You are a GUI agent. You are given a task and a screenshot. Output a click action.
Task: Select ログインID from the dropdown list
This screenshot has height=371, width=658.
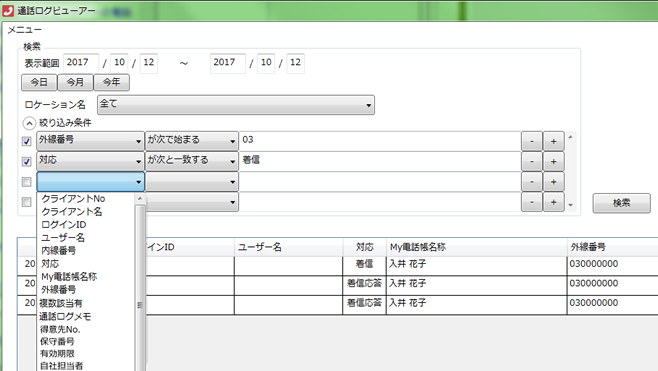(63, 225)
